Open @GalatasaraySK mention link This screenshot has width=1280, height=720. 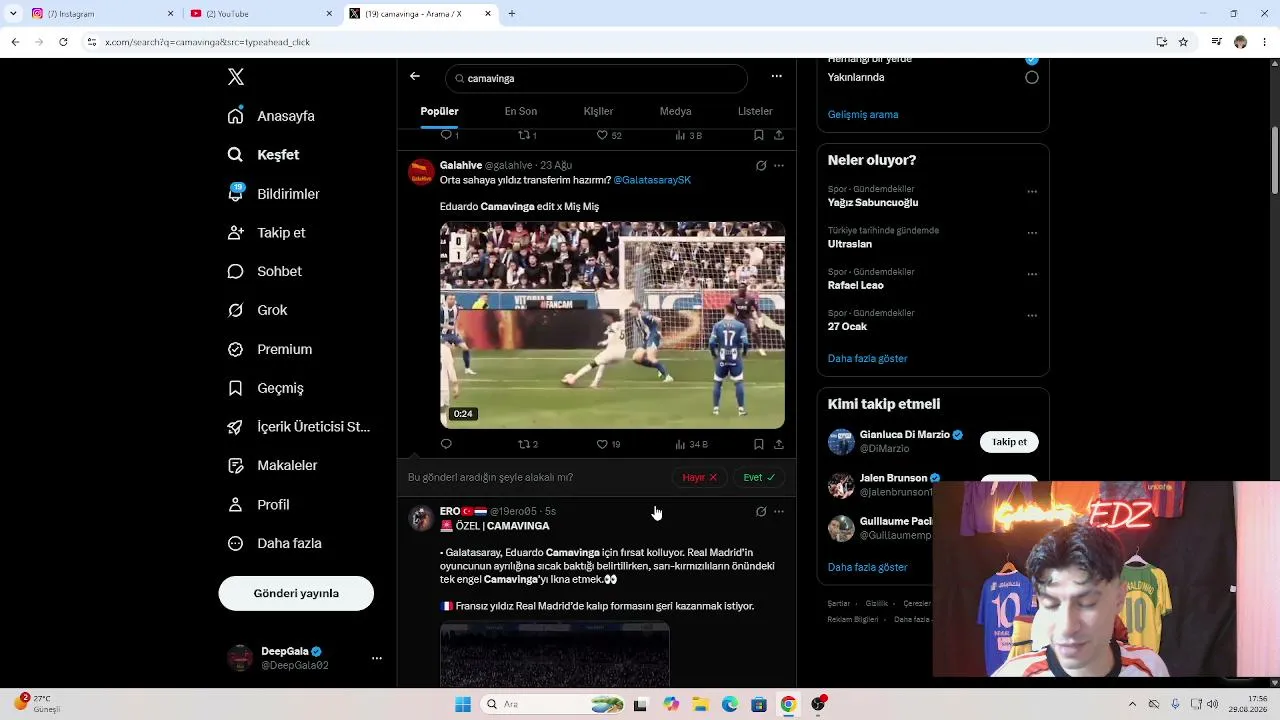tap(652, 180)
